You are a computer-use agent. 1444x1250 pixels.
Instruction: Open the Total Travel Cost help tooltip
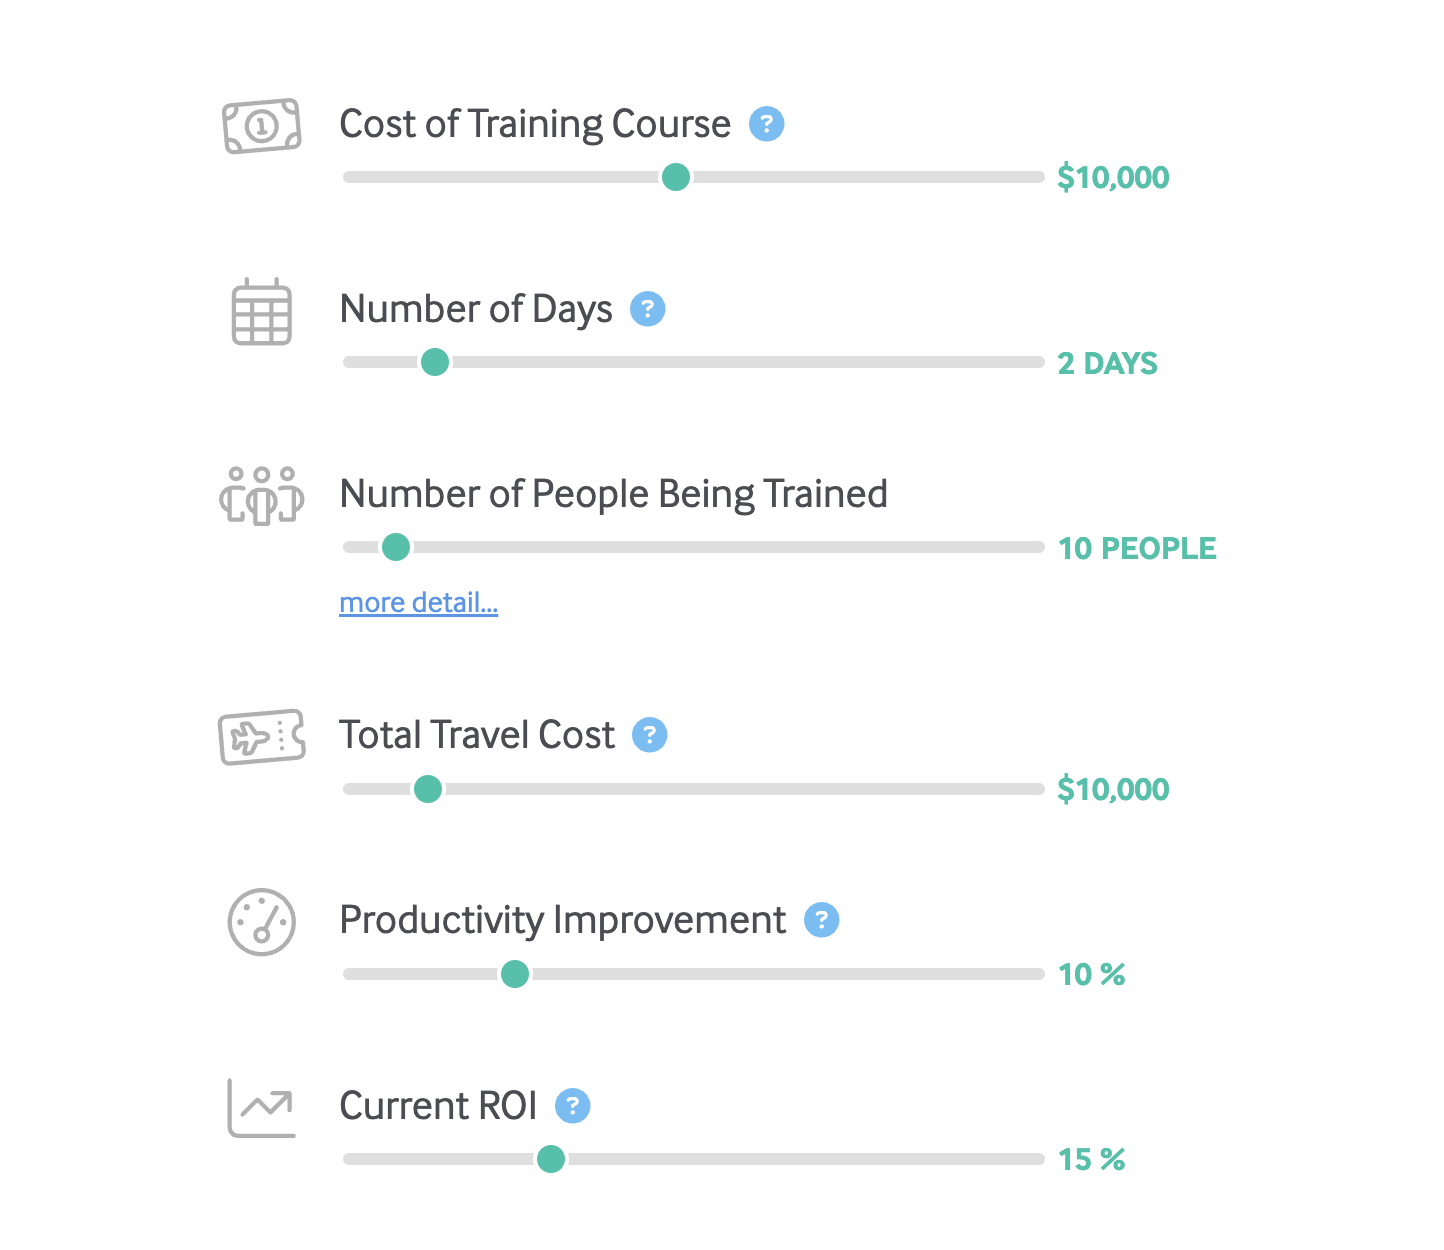[650, 734]
